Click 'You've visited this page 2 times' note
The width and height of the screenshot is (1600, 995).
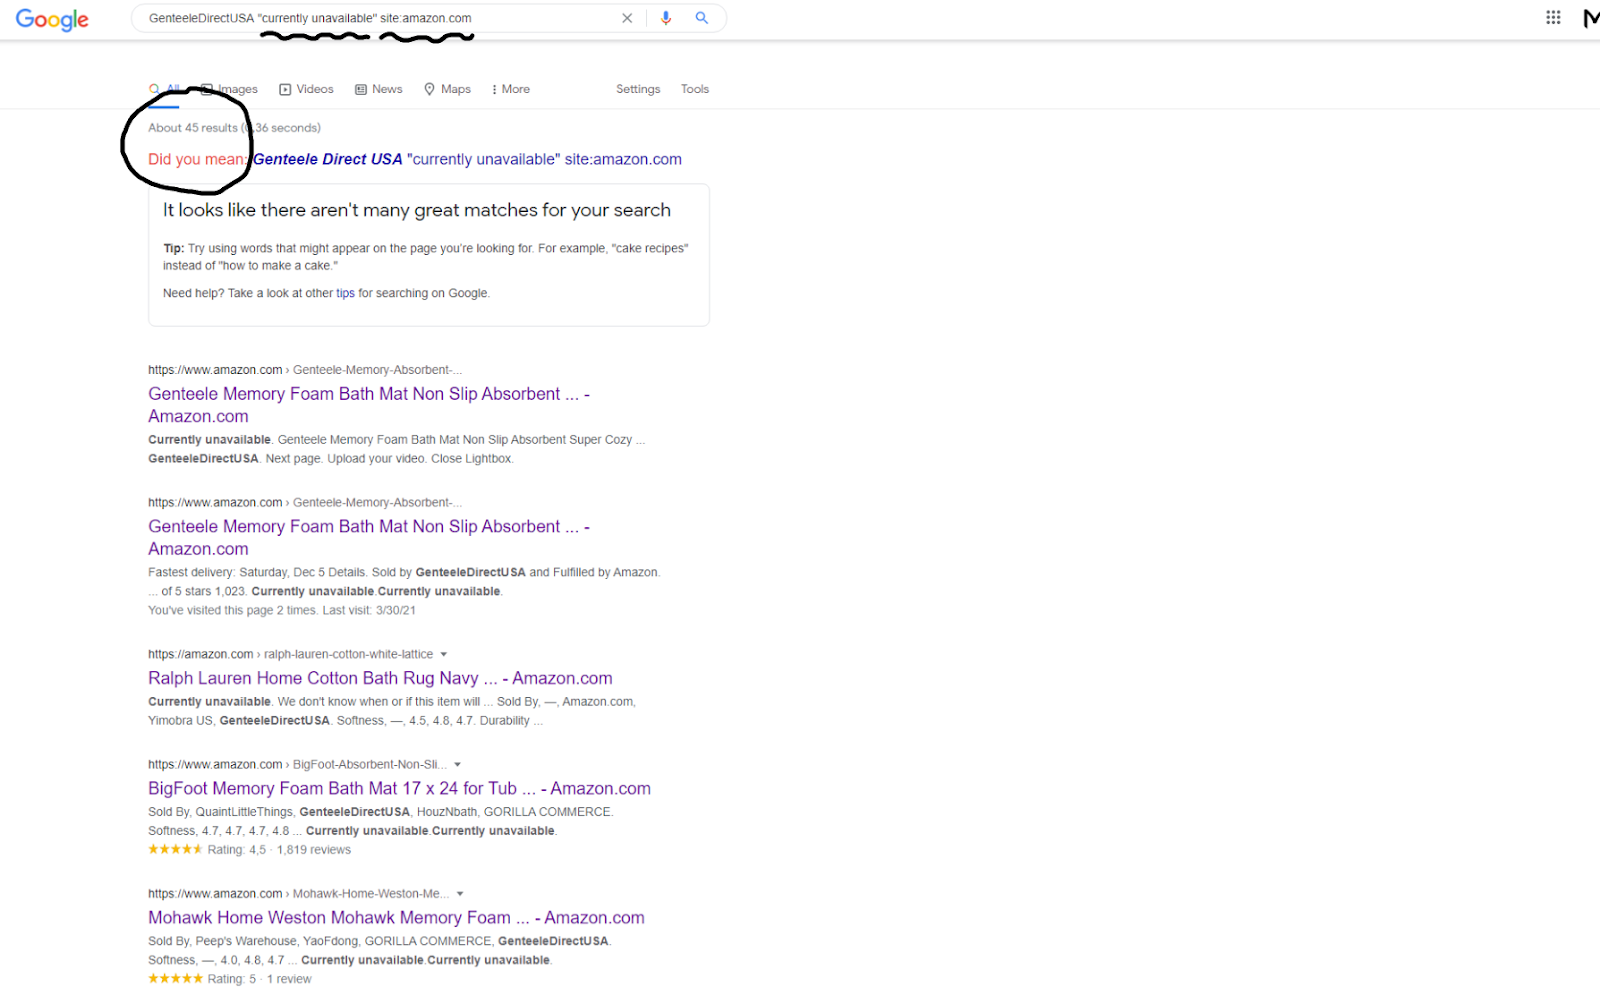282,610
